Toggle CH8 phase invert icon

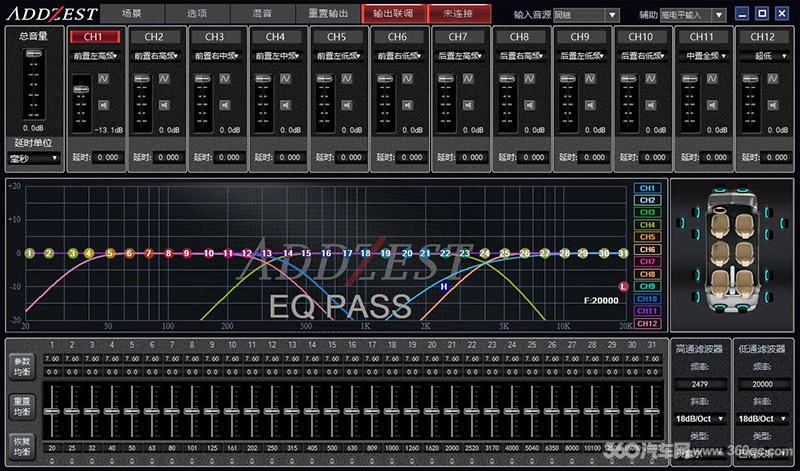[x=530, y=79]
